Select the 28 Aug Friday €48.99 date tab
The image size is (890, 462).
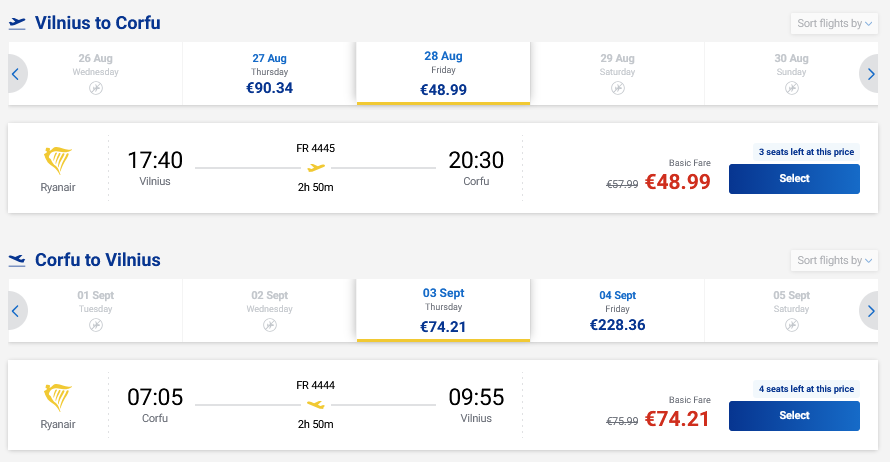click(443, 73)
